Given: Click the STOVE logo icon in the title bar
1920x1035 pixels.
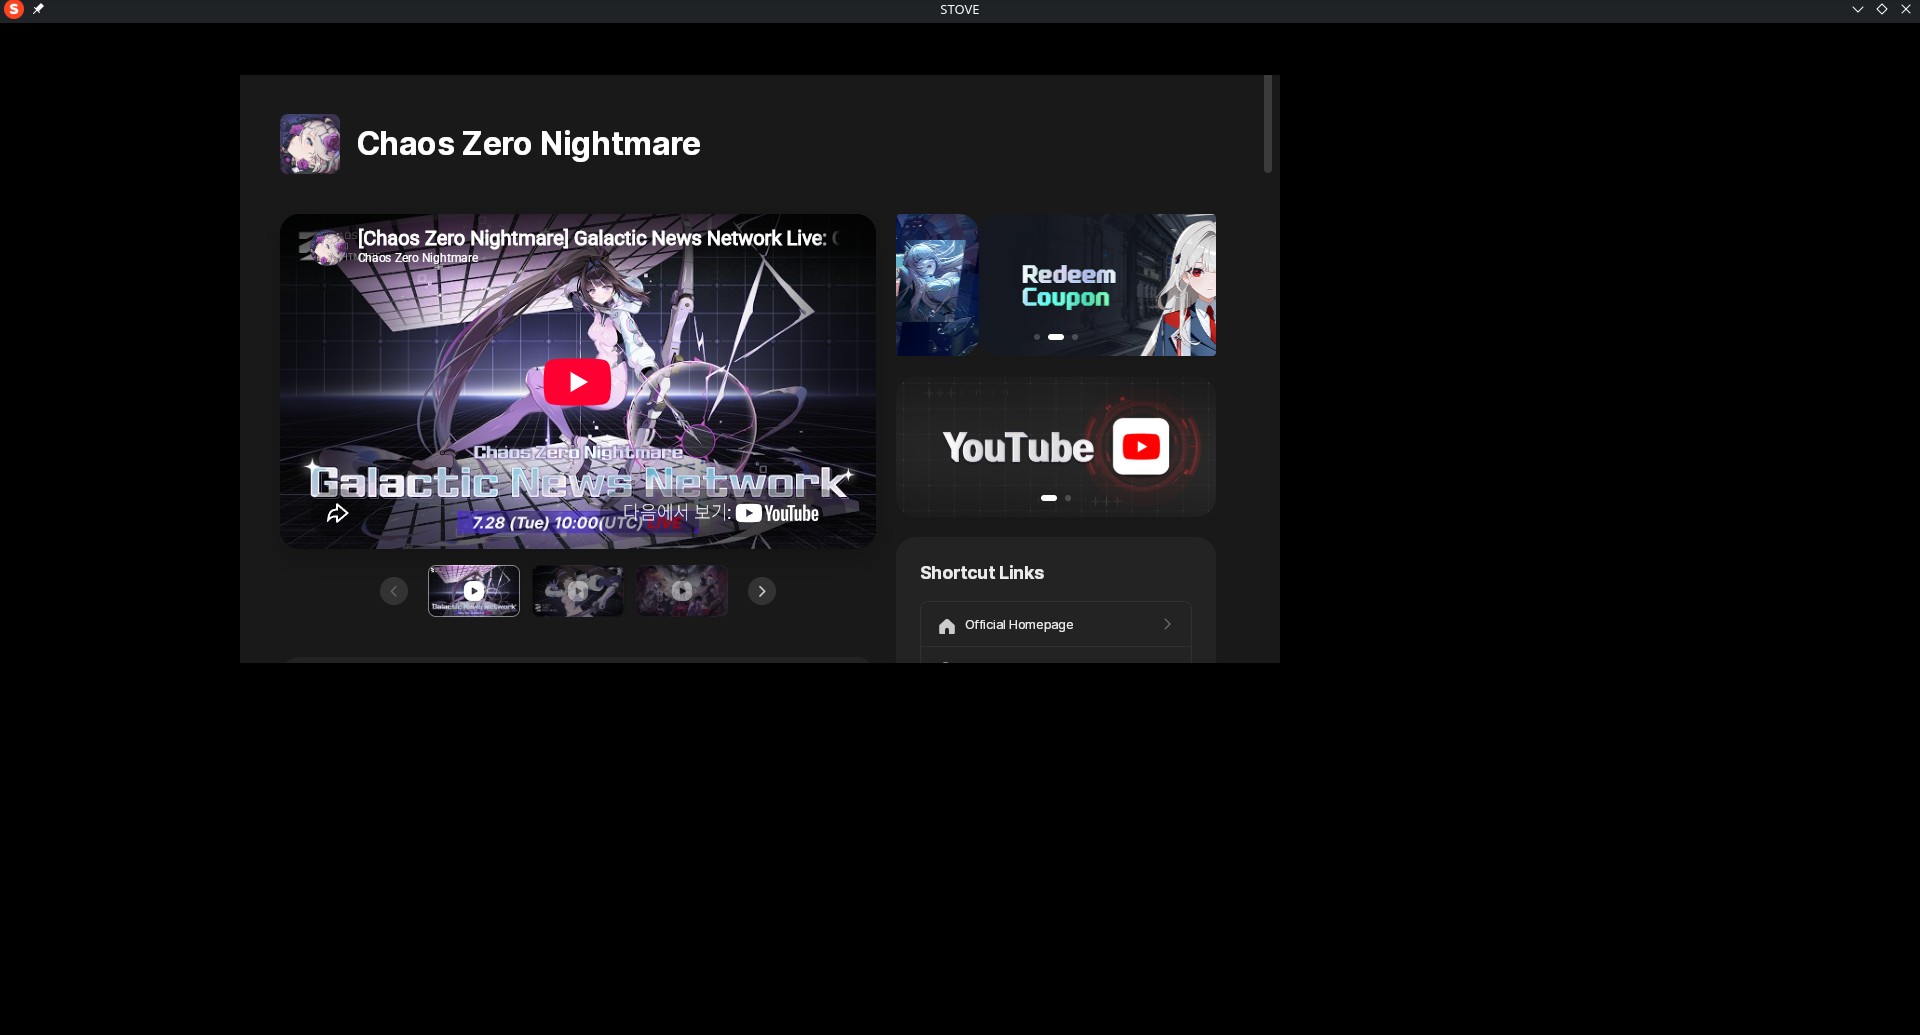Looking at the screenshot, I should click(x=14, y=9).
